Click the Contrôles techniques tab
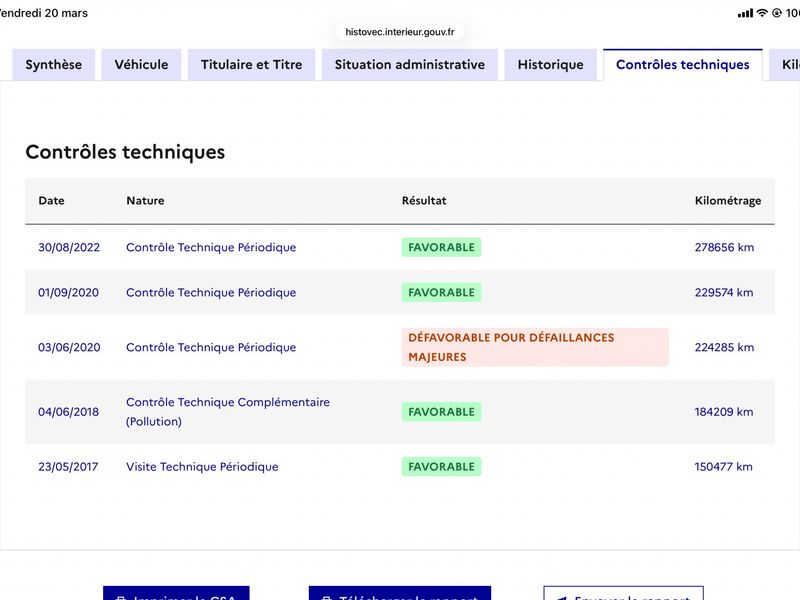 pyautogui.click(x=683, y=65)
